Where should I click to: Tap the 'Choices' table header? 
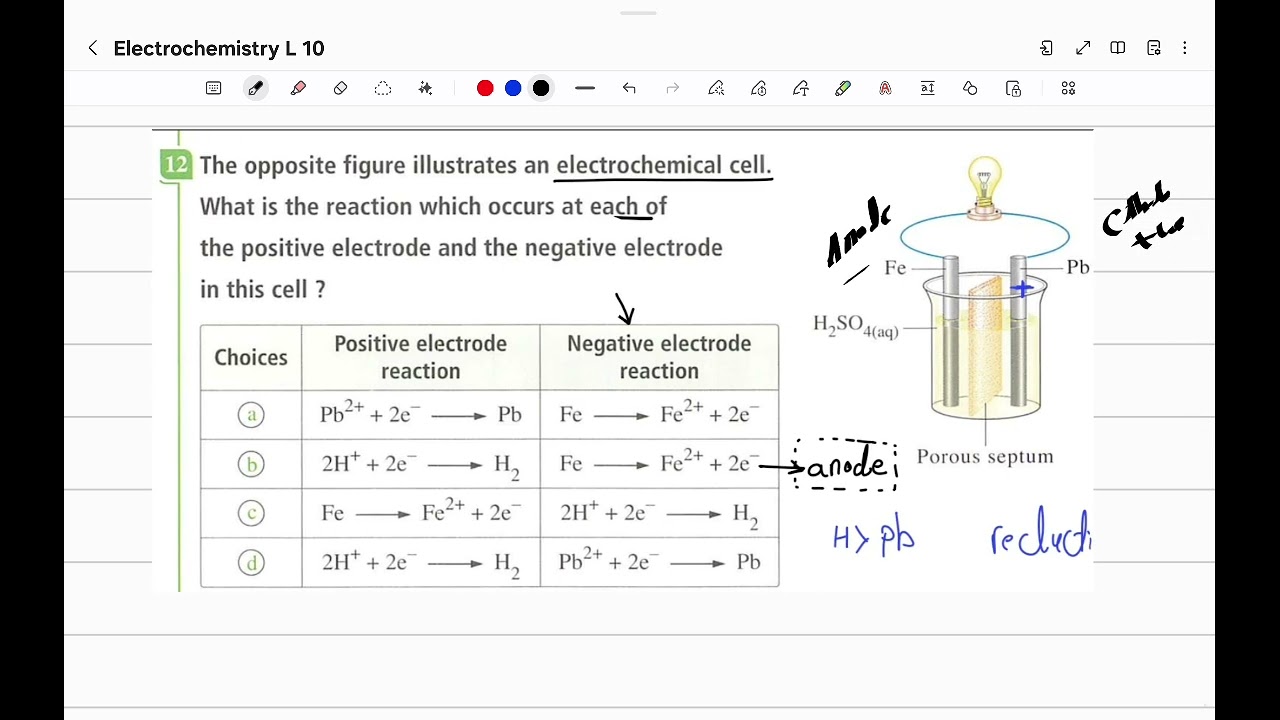click(251, 358)
